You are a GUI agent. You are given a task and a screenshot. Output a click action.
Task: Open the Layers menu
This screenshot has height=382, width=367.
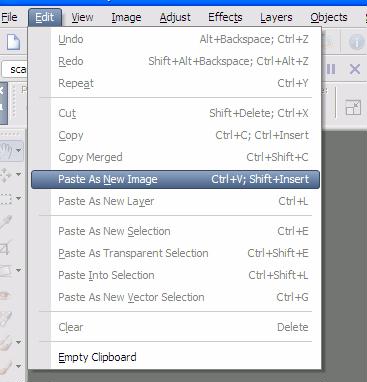click(x=276, y=17)
